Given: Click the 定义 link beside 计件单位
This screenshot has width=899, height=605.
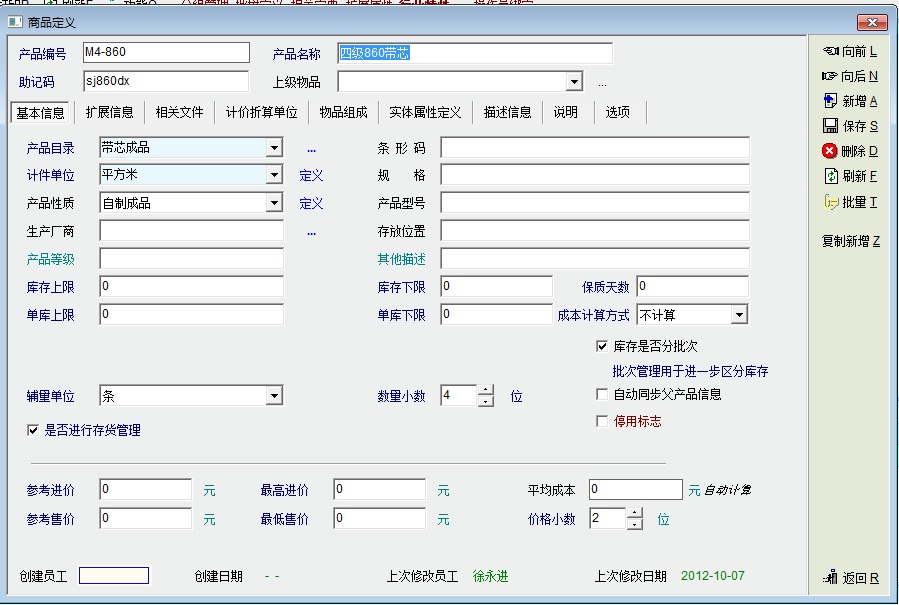Looking at the screenshot, I should tap(311, 176).
